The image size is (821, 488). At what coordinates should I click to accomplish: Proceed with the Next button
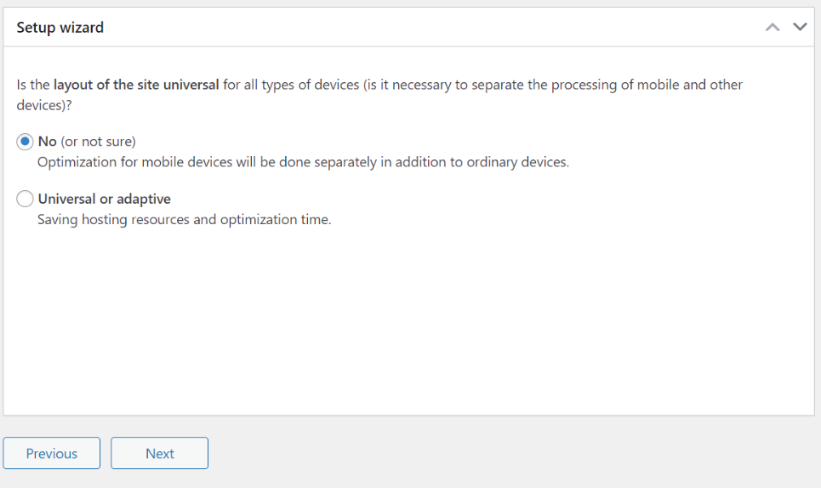click(160, 453)
